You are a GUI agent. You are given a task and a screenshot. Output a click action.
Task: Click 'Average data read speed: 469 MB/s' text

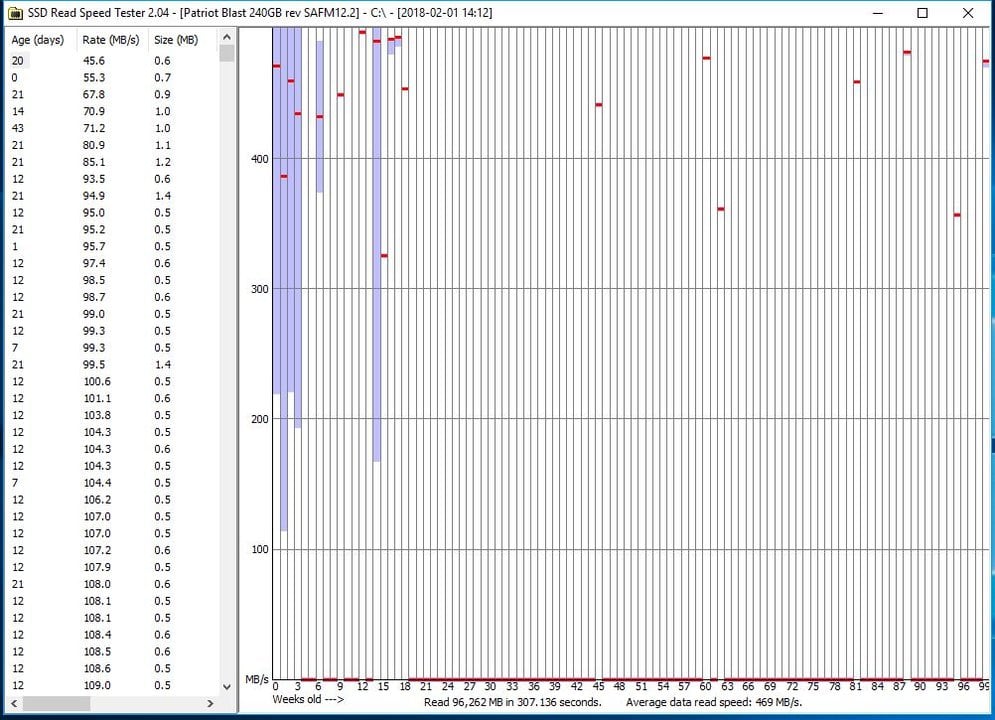tap(714, 702)
